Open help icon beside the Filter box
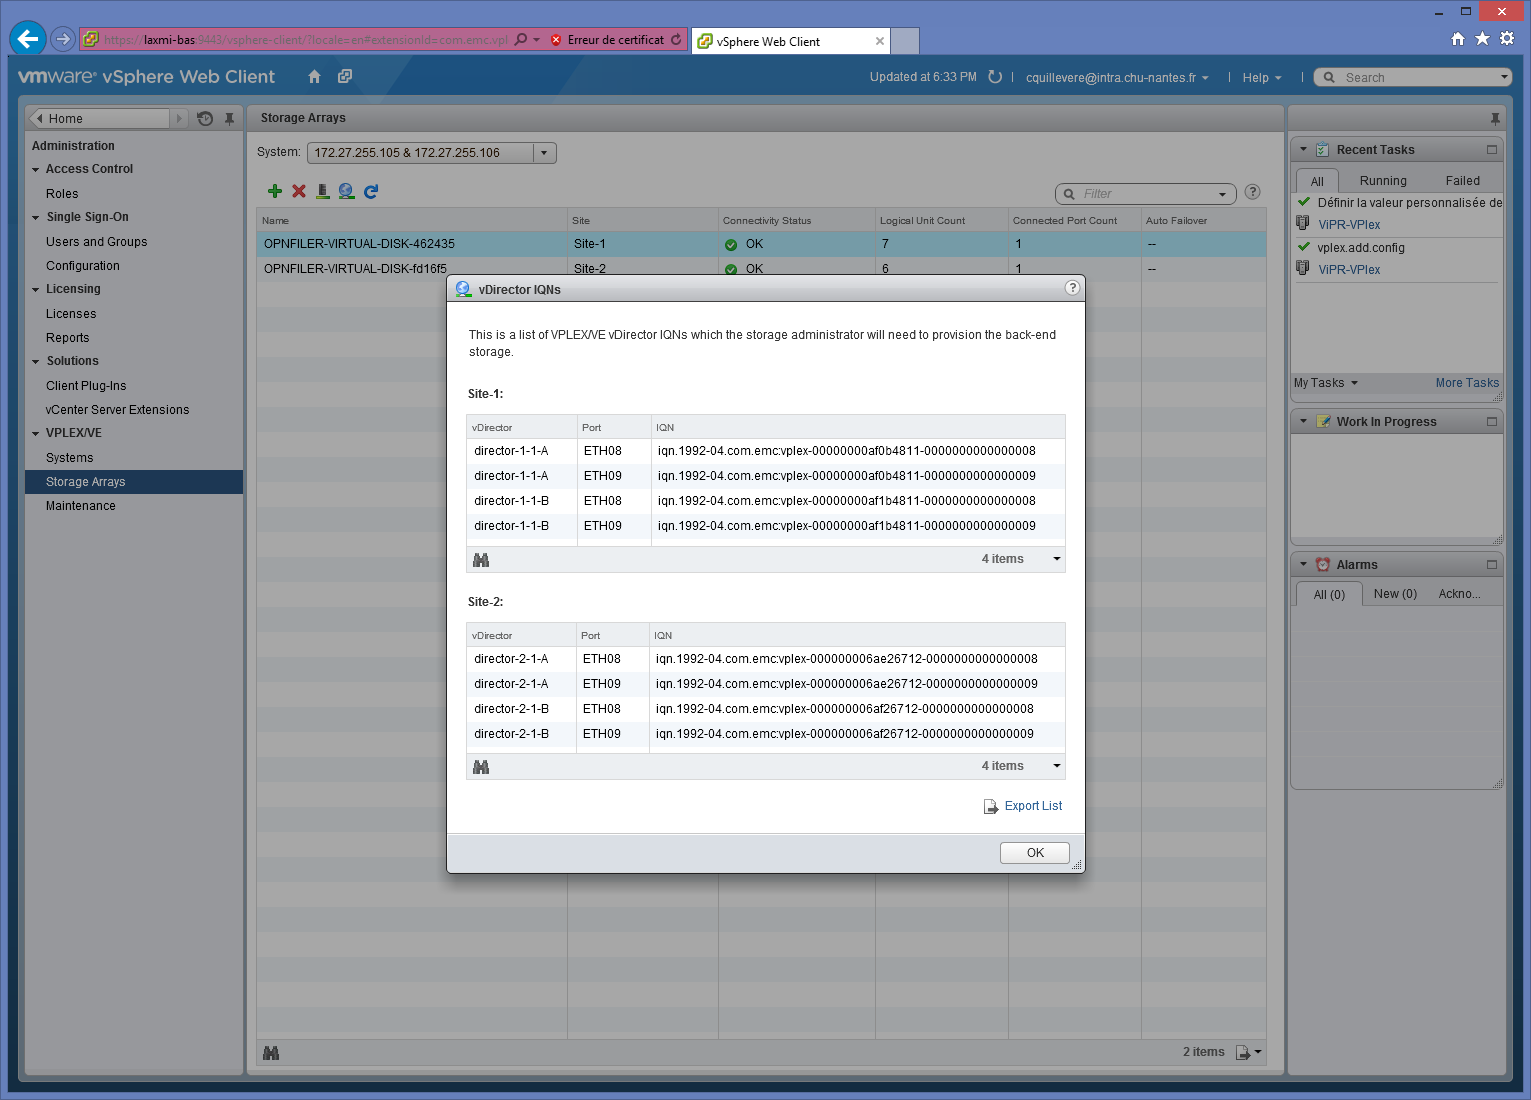 1253,192
